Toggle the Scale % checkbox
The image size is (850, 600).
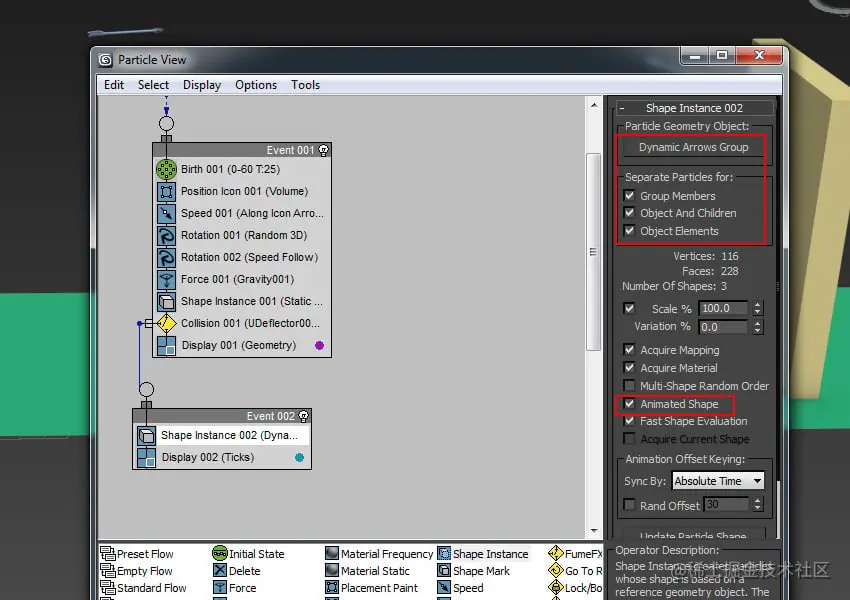(629, 308)
